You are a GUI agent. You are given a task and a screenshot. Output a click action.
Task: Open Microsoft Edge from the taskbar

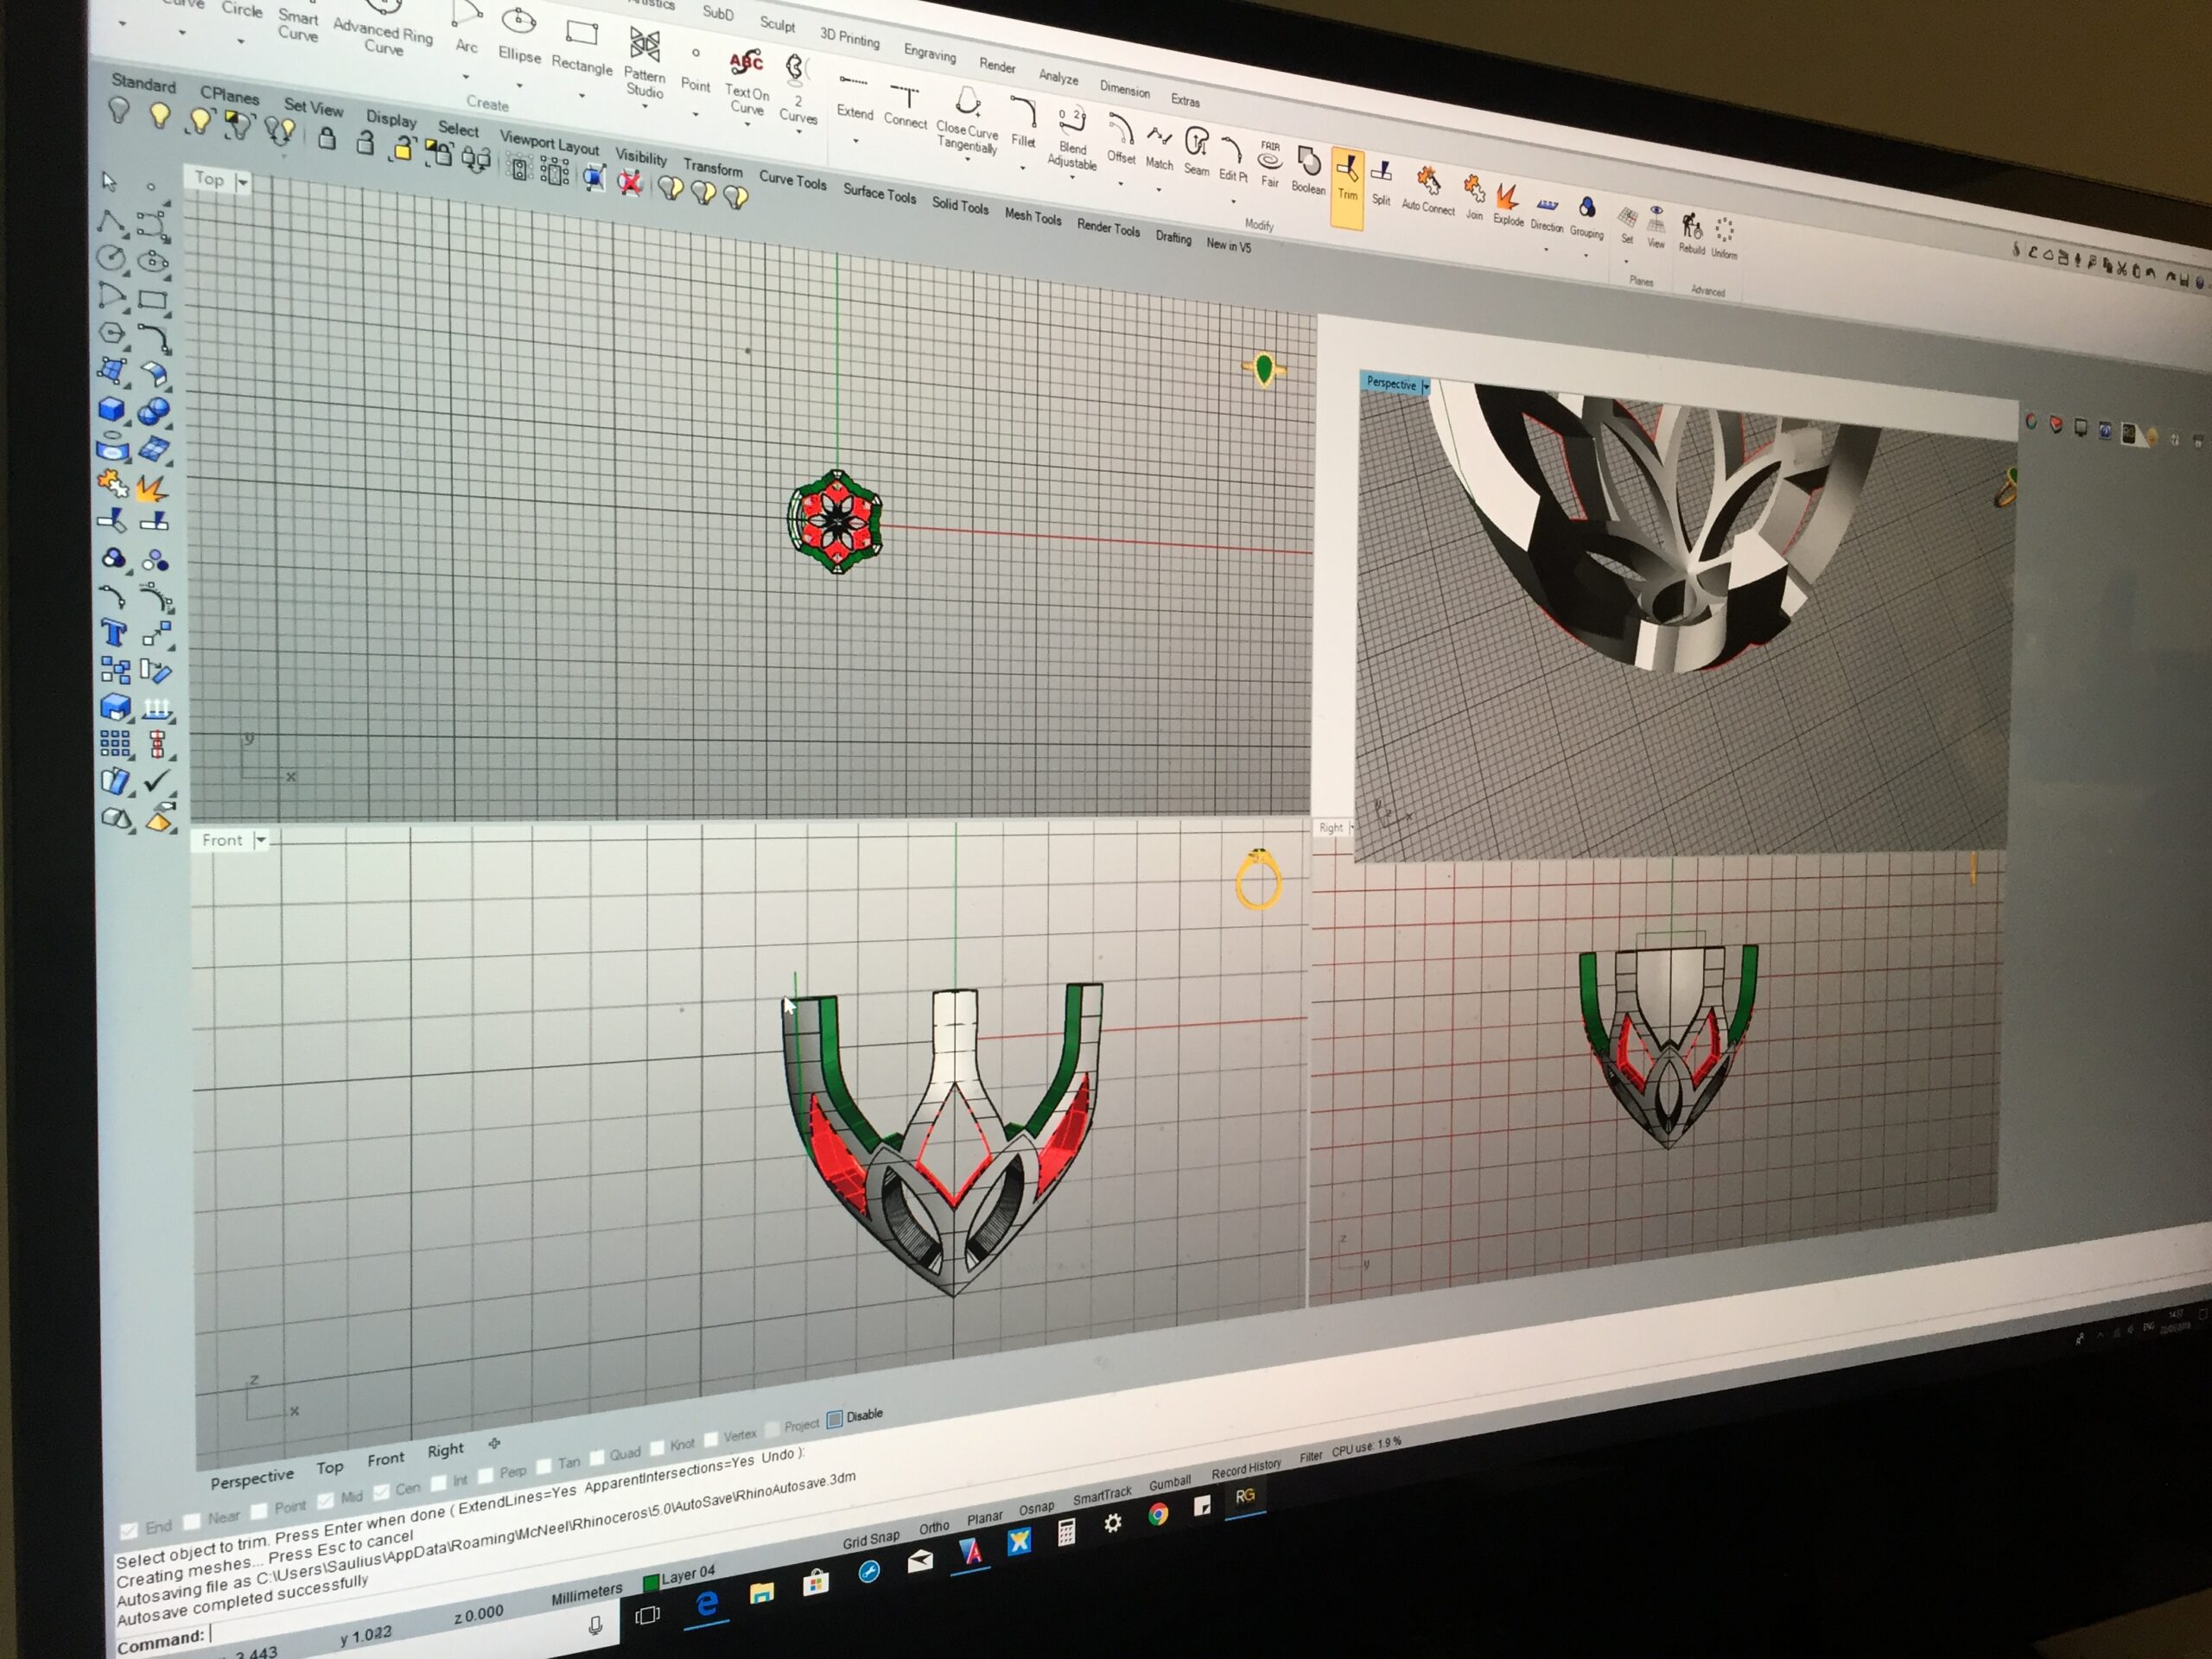pyautogui.click(x=707, y=1603)
